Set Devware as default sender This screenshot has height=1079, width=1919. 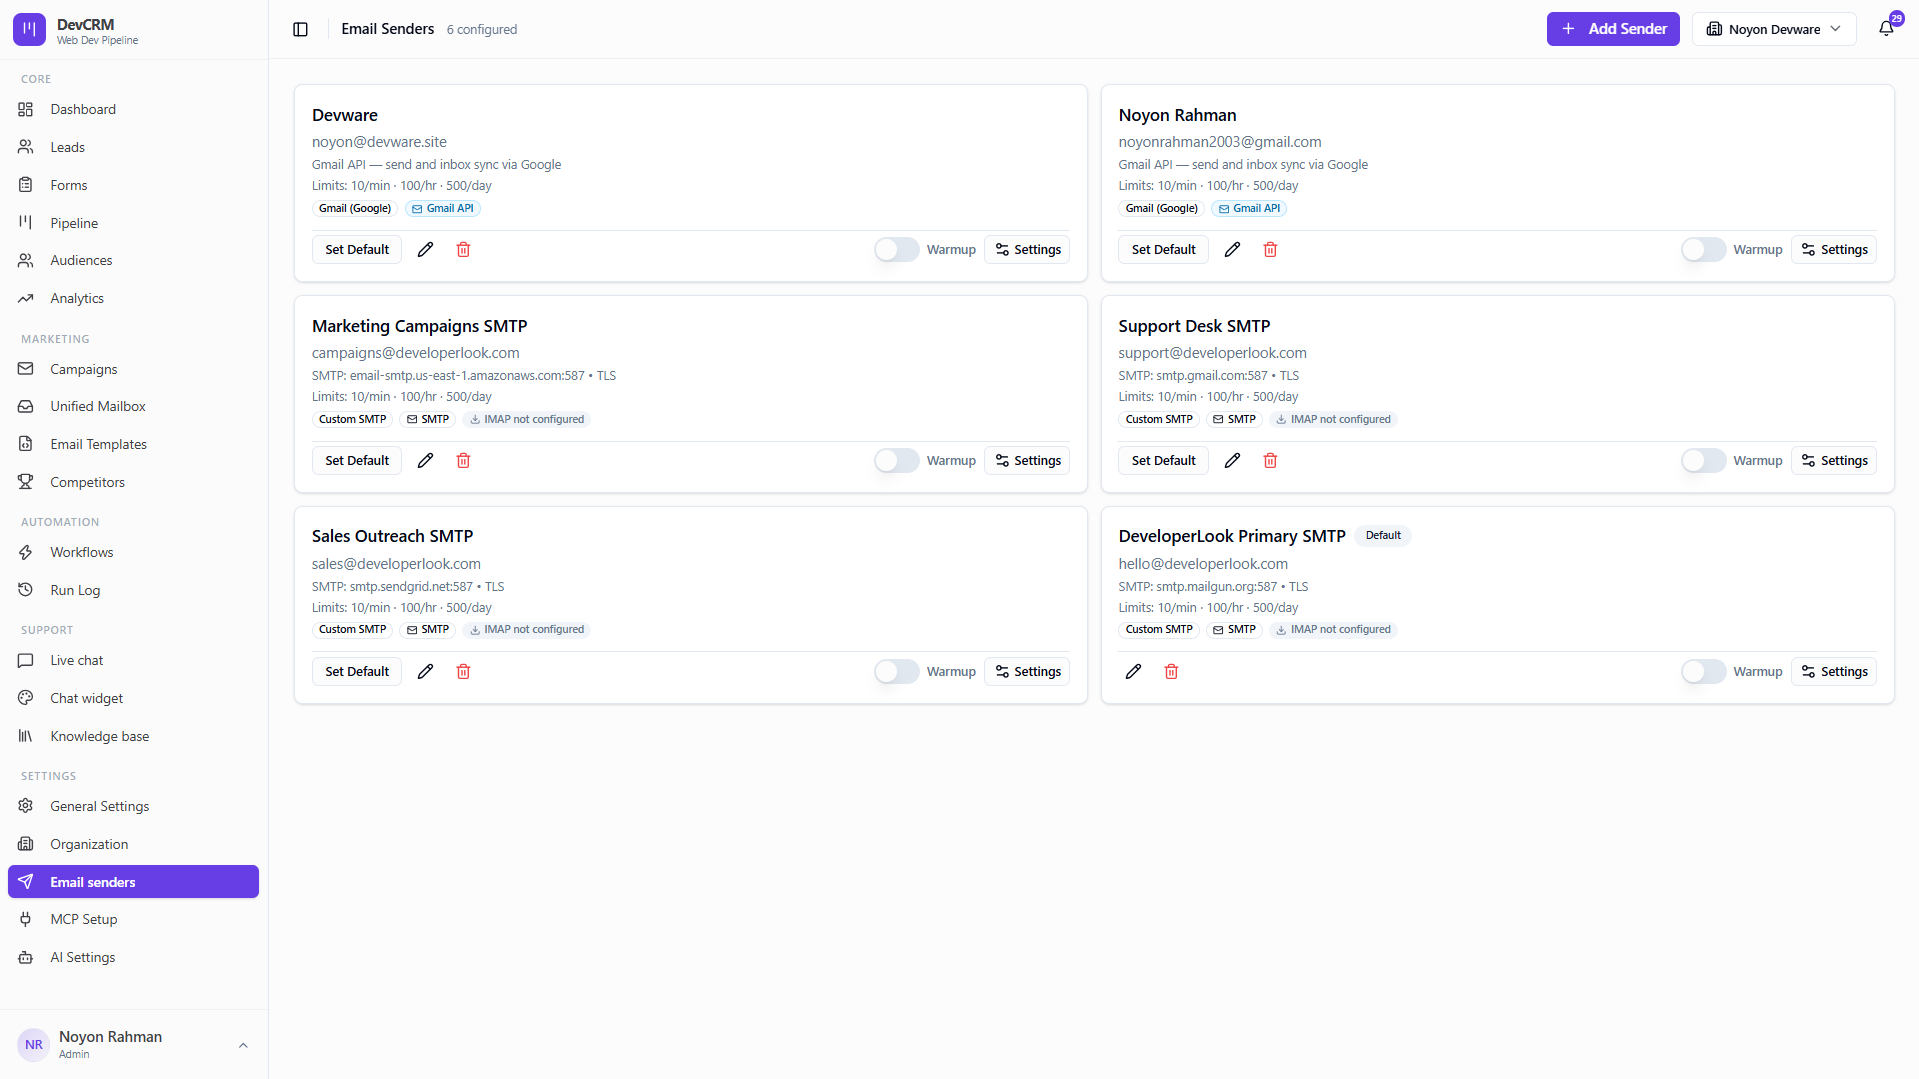point(357,250)
